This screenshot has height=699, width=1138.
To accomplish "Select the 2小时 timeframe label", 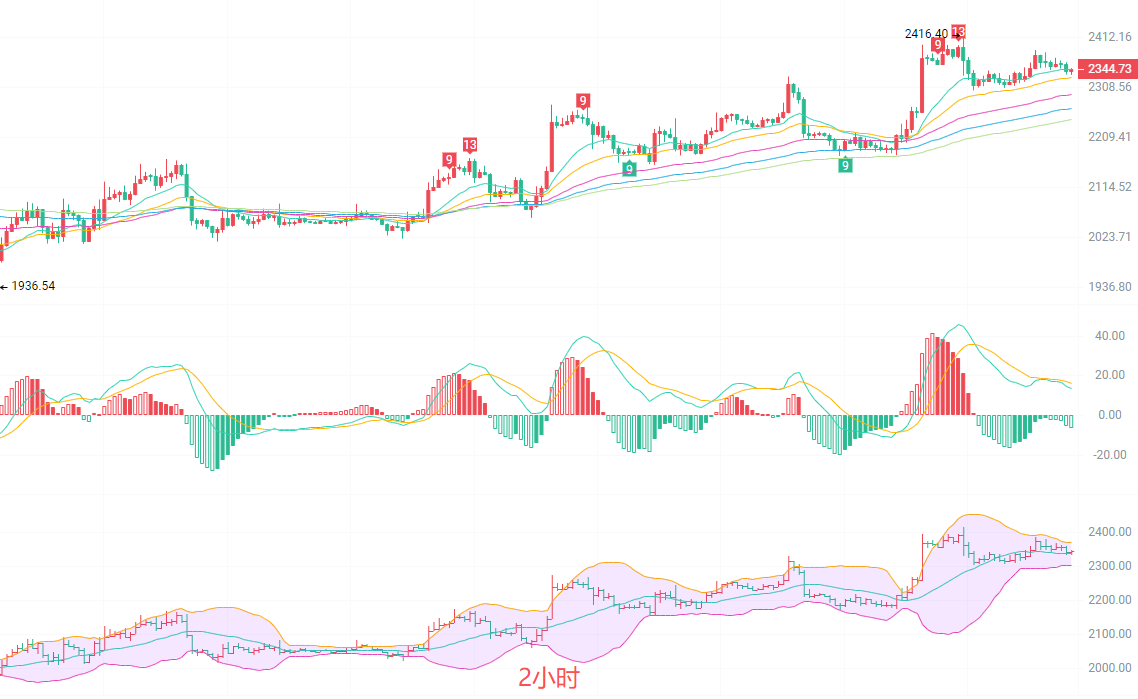I will (x=548, y=678).
